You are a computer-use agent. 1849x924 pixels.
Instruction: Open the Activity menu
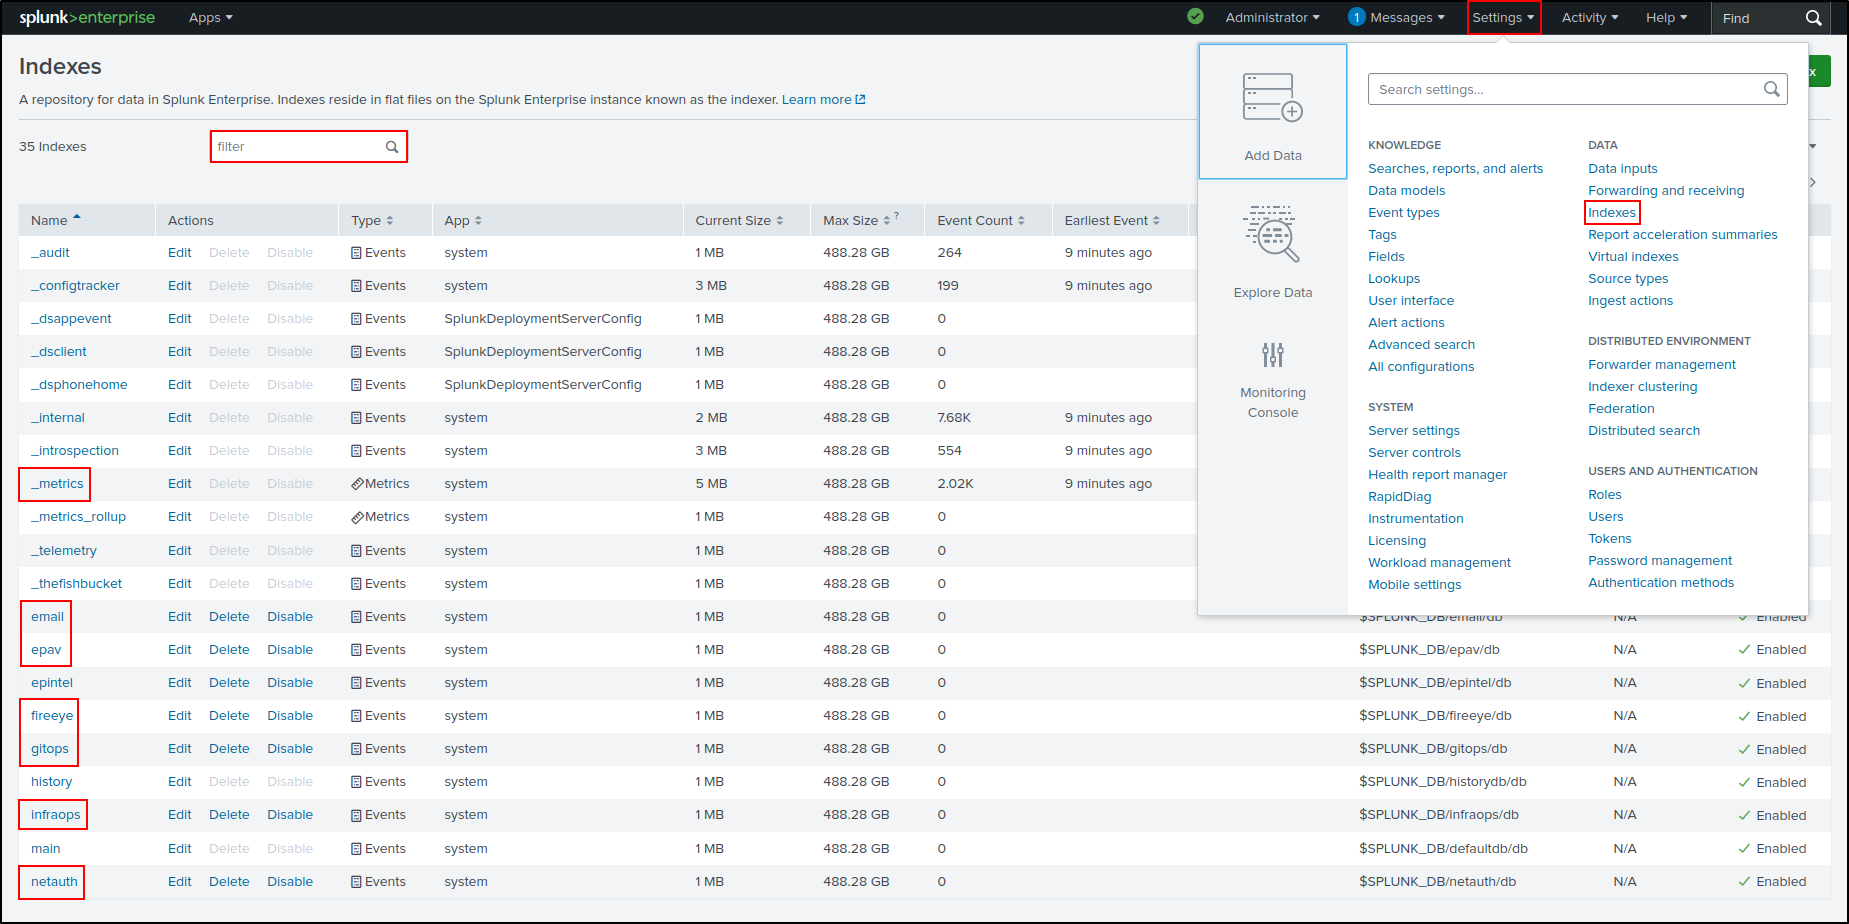1588,17
